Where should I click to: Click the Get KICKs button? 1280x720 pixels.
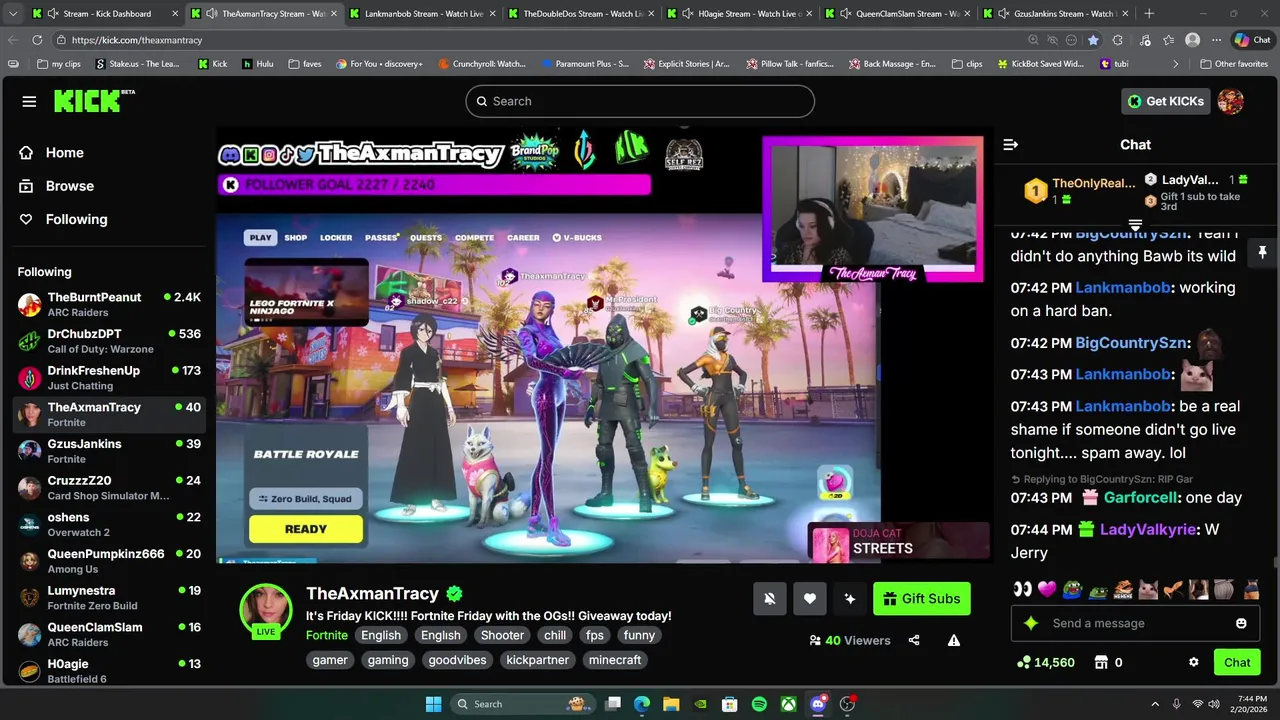coord(1166,101)
